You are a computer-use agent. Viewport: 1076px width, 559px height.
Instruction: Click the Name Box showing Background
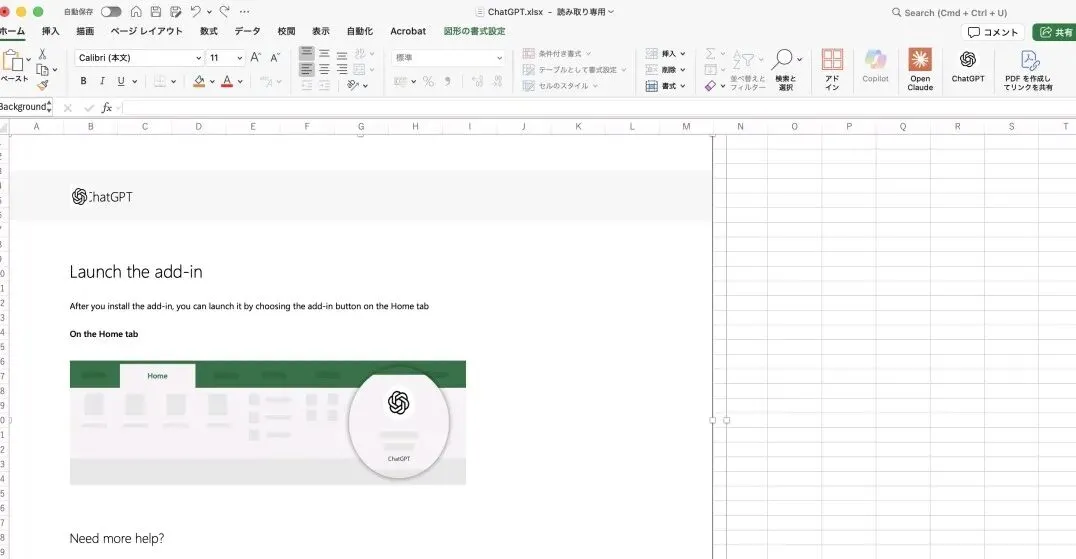[26, 107]
